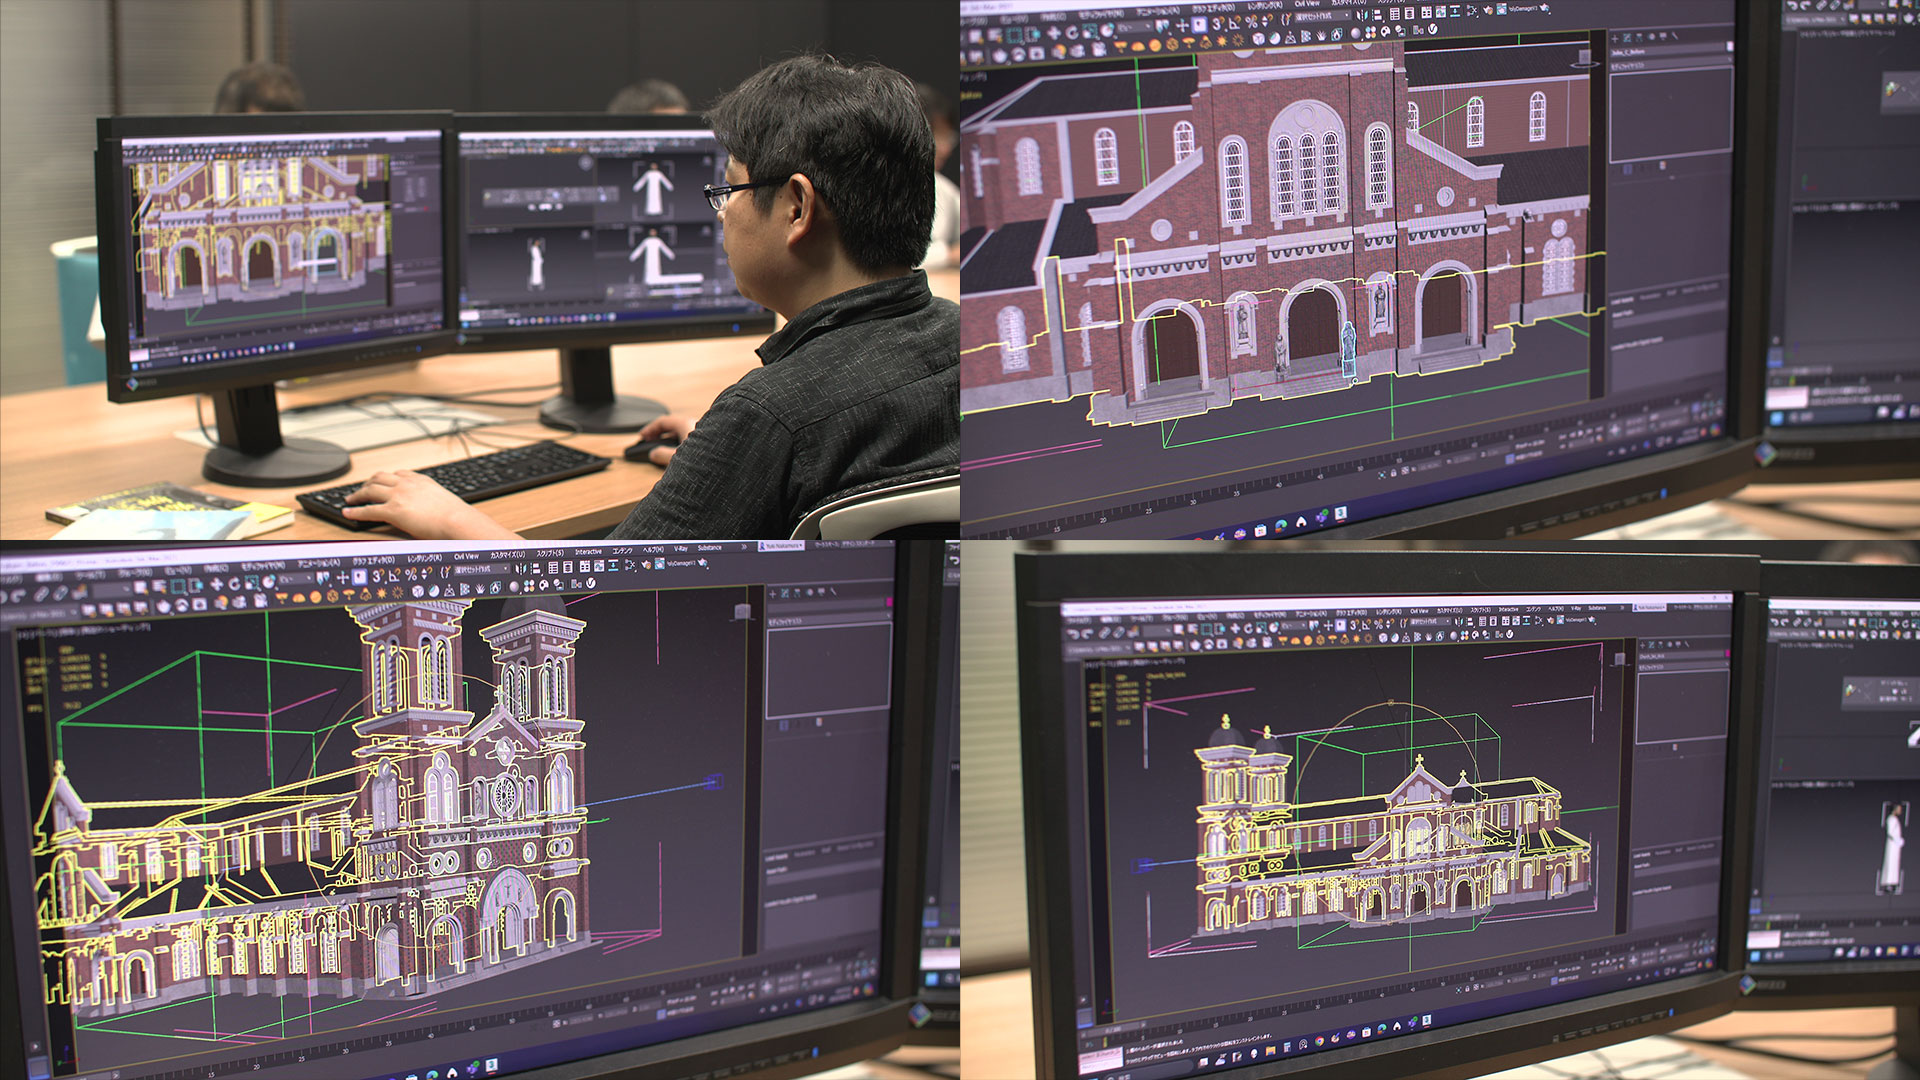Open reference coordinate dropdown on facade close-up screen

click(x=1135, y=27)
